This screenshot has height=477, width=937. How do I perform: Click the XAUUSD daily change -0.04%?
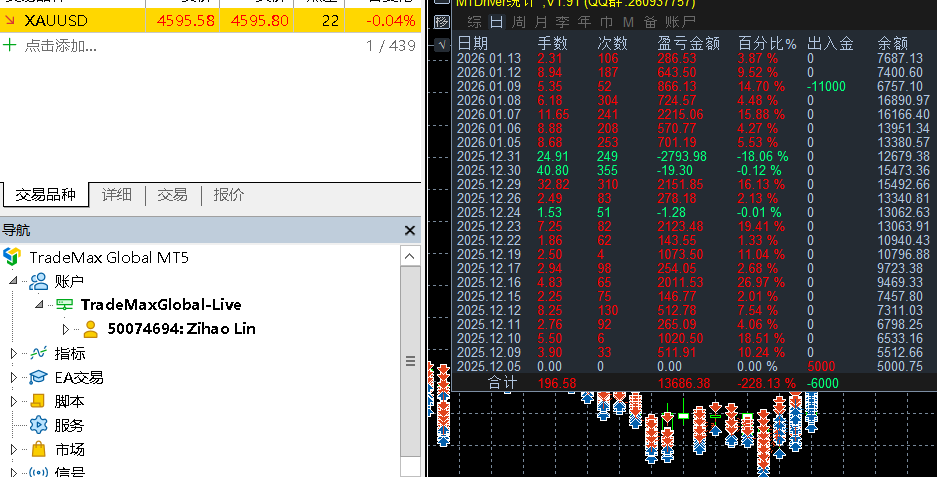coord(390,20)
